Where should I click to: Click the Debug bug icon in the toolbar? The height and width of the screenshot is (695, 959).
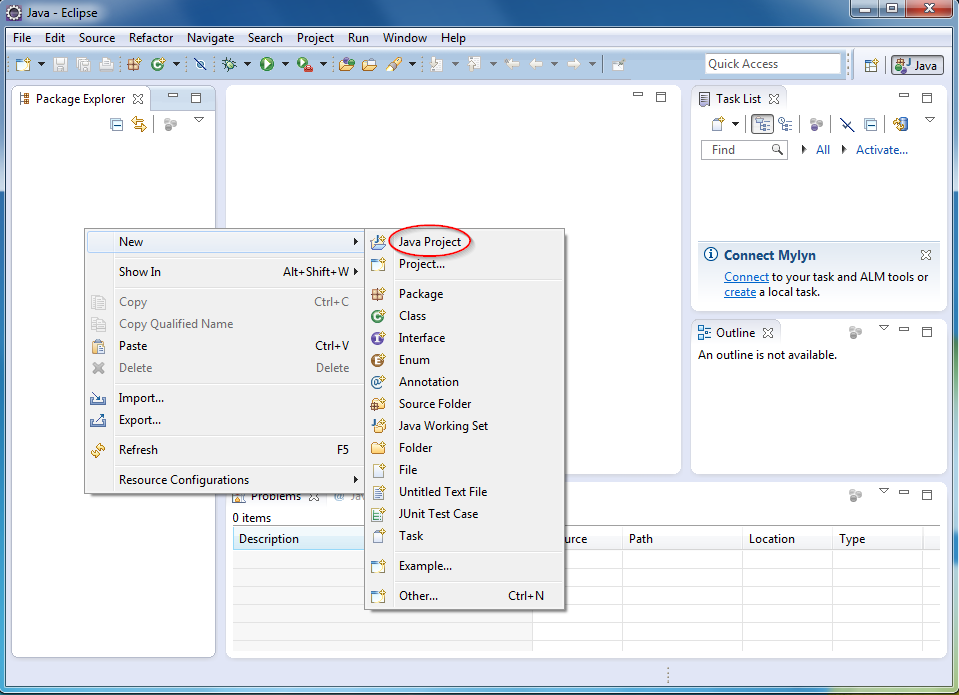(x=230, y=64)
